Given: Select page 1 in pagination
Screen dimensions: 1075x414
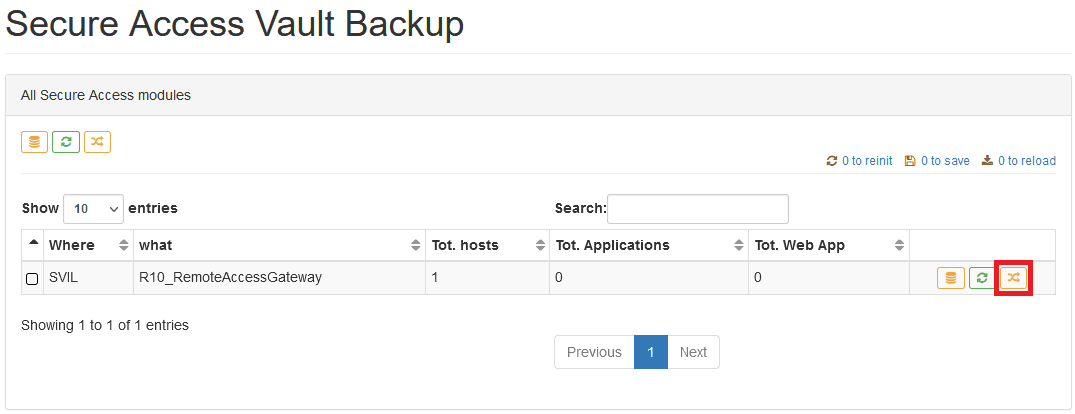Looking at the screenshot, I should pos(651,352).
